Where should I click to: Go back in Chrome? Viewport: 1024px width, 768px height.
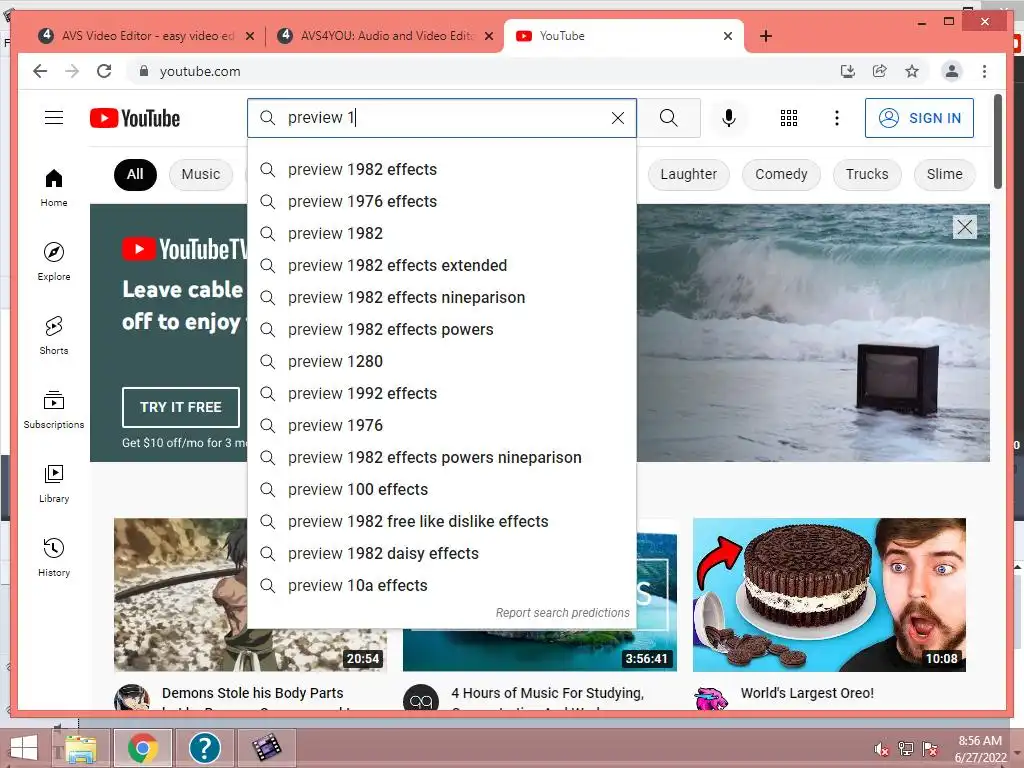coord(40,71)
